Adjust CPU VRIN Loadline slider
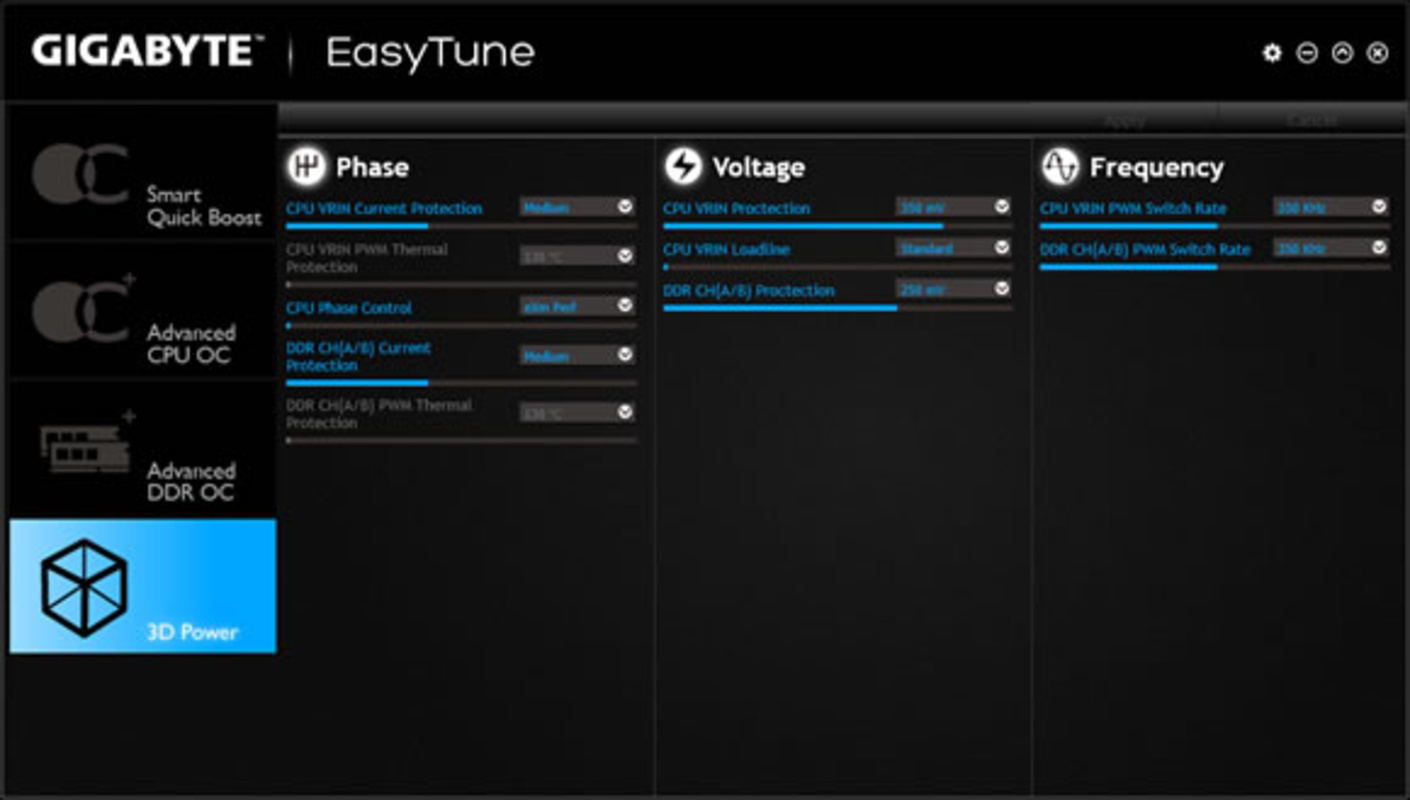 838,267
